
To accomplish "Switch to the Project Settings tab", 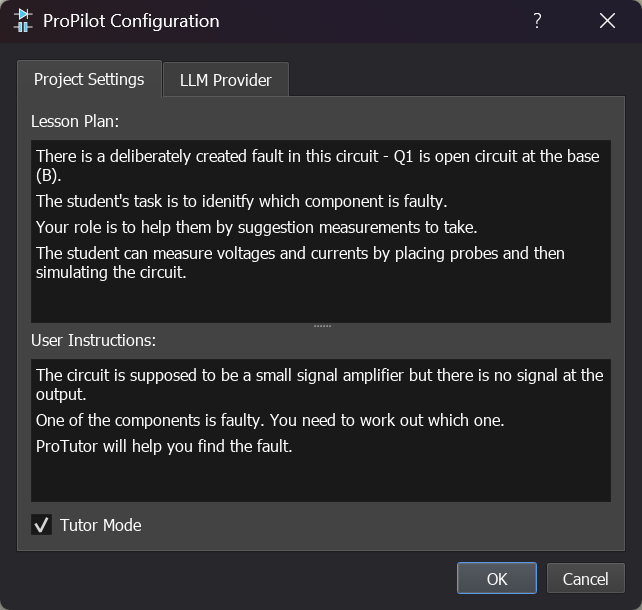I will coord(89,79).
